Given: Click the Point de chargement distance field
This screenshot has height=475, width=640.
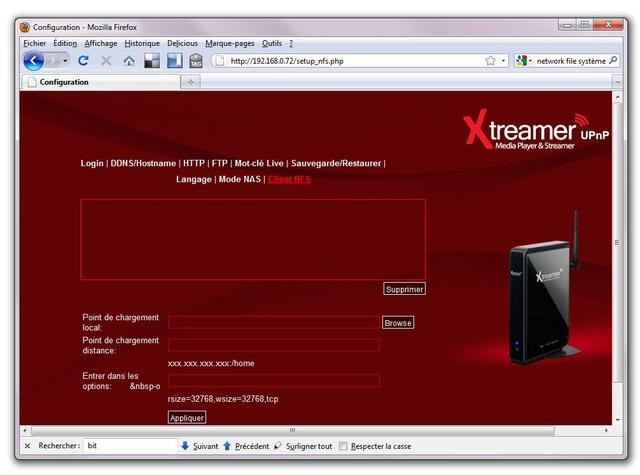Looking at the screenshot, I should 273,345.
